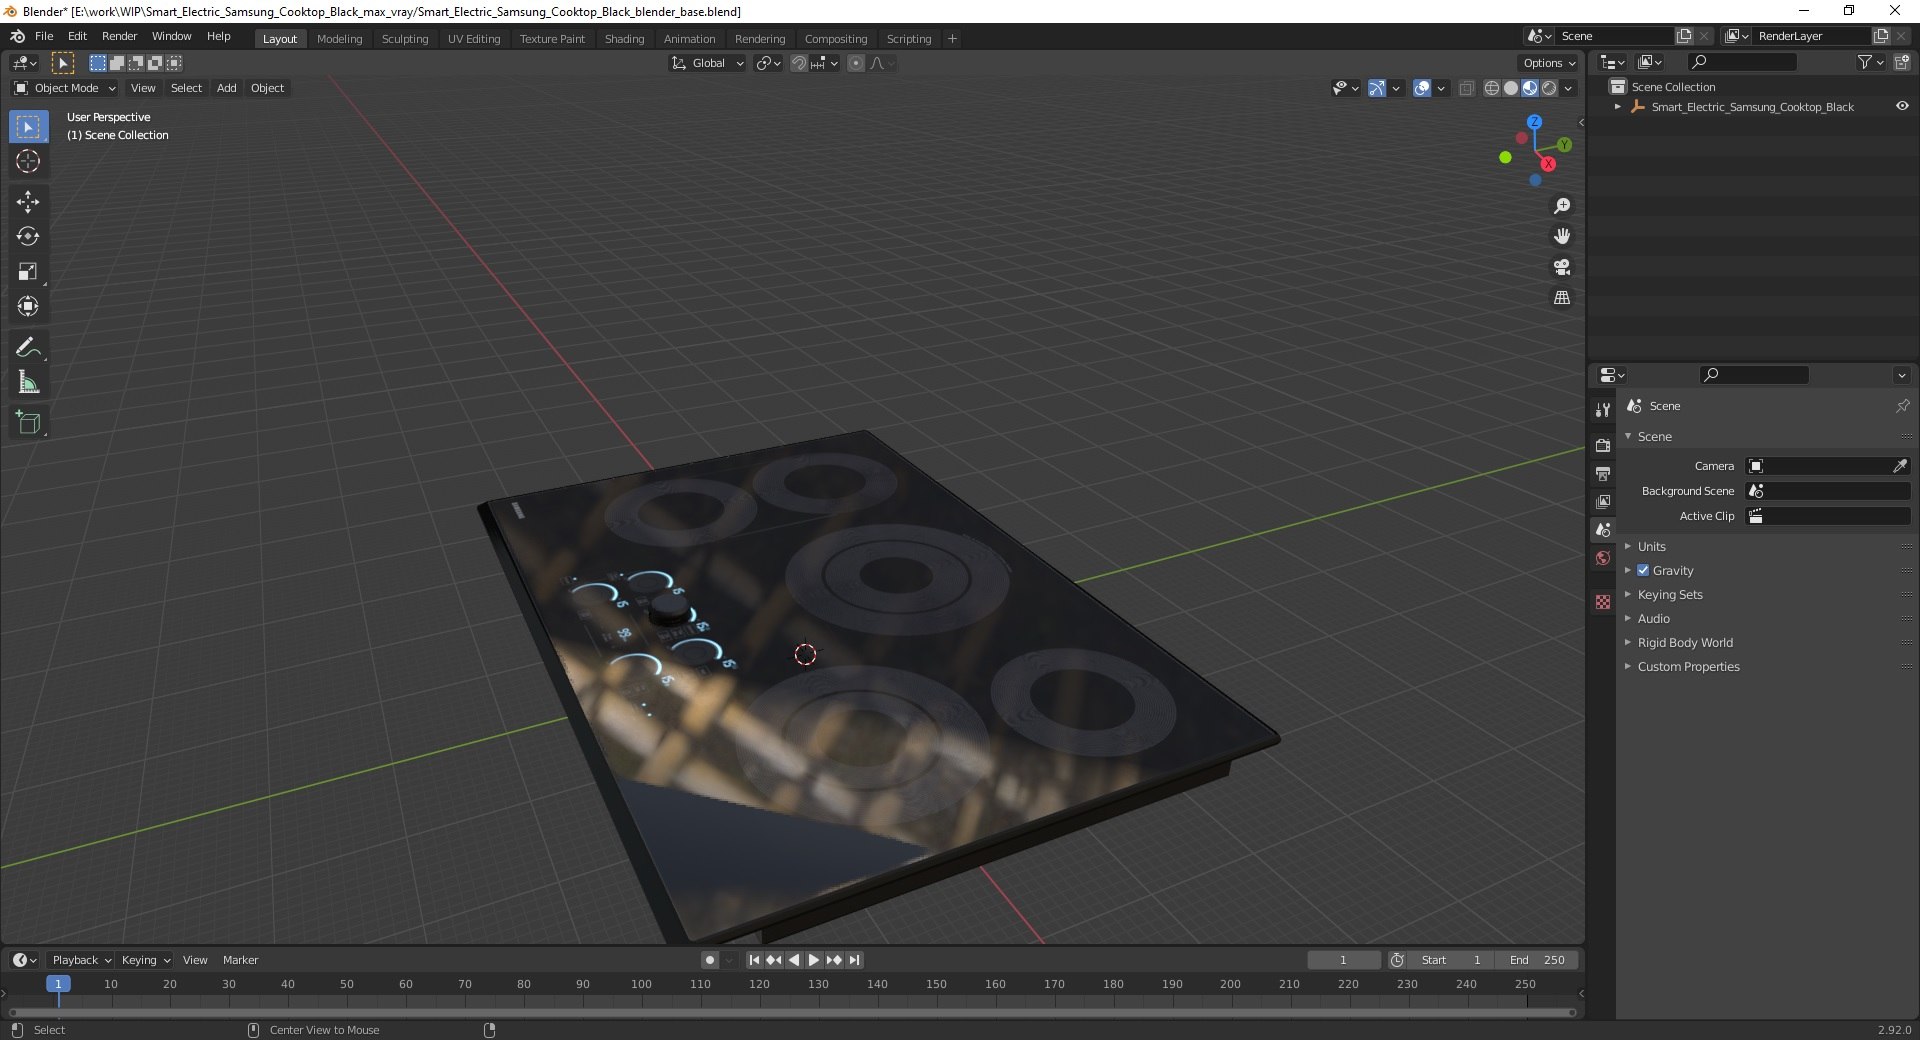Toggle the camera view icon
1920x1040 pixels.
1562,267
